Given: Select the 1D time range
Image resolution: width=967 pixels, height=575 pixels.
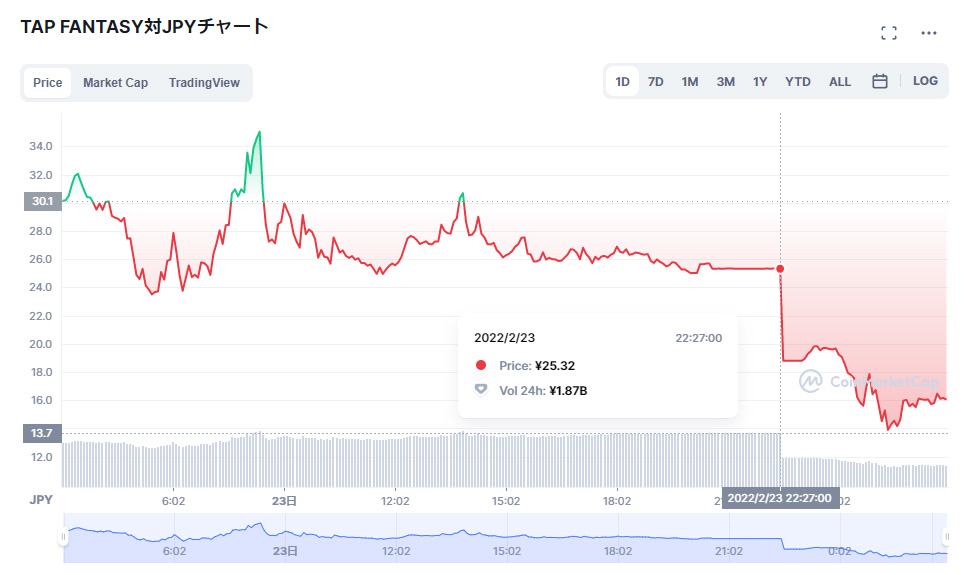Looking at the screenshot, I should click(x=622, y=81).
